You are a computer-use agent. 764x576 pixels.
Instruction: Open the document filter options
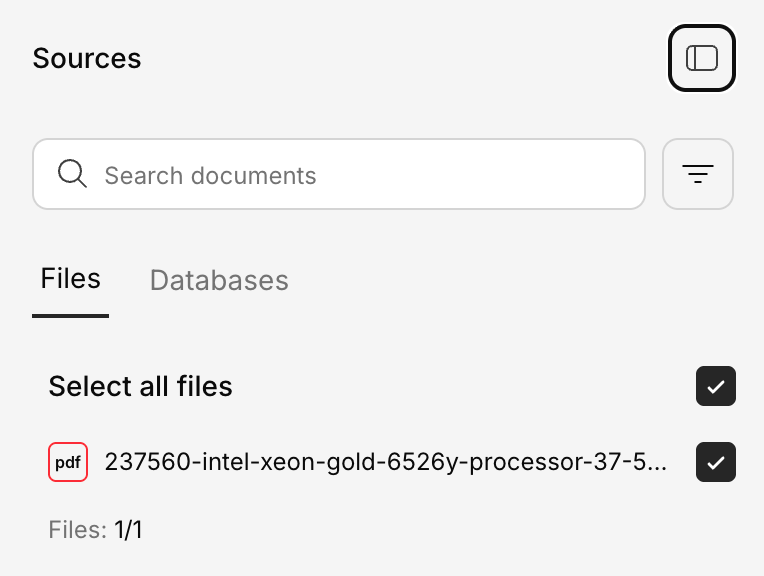[x=697, y=174]
